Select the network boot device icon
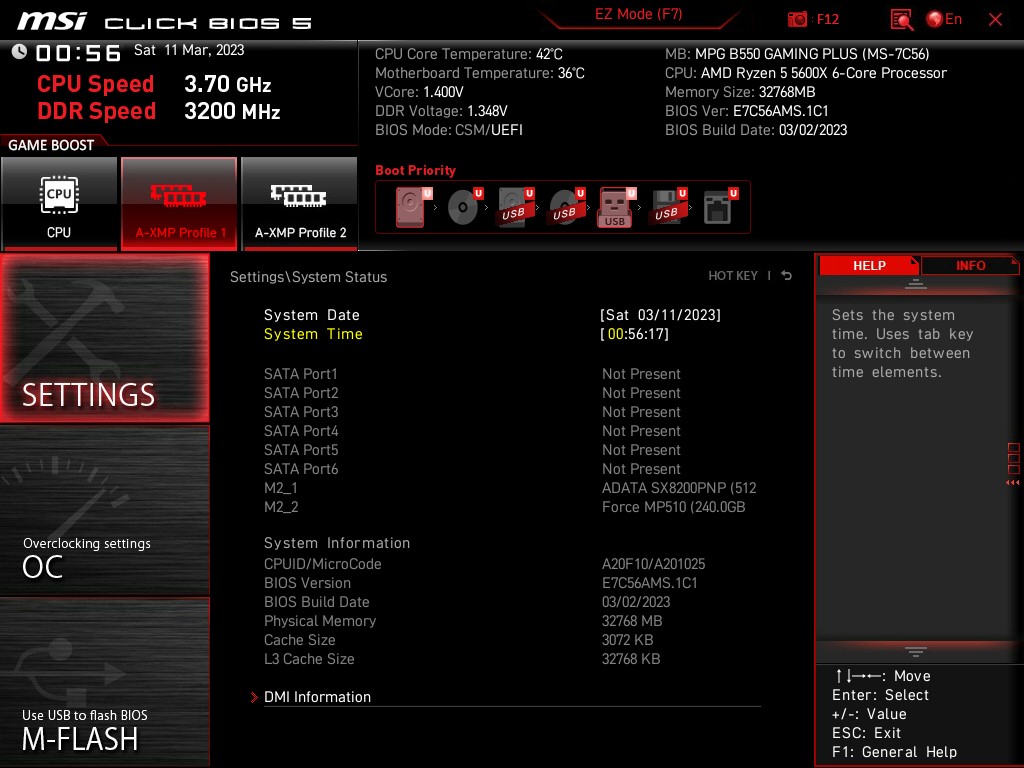Screen dimensions: 1024x768 [720, 207]
